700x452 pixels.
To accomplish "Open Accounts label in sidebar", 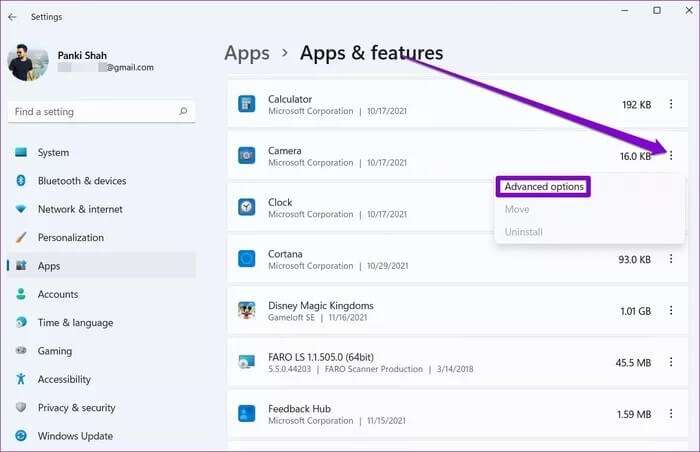I will 58,294.
